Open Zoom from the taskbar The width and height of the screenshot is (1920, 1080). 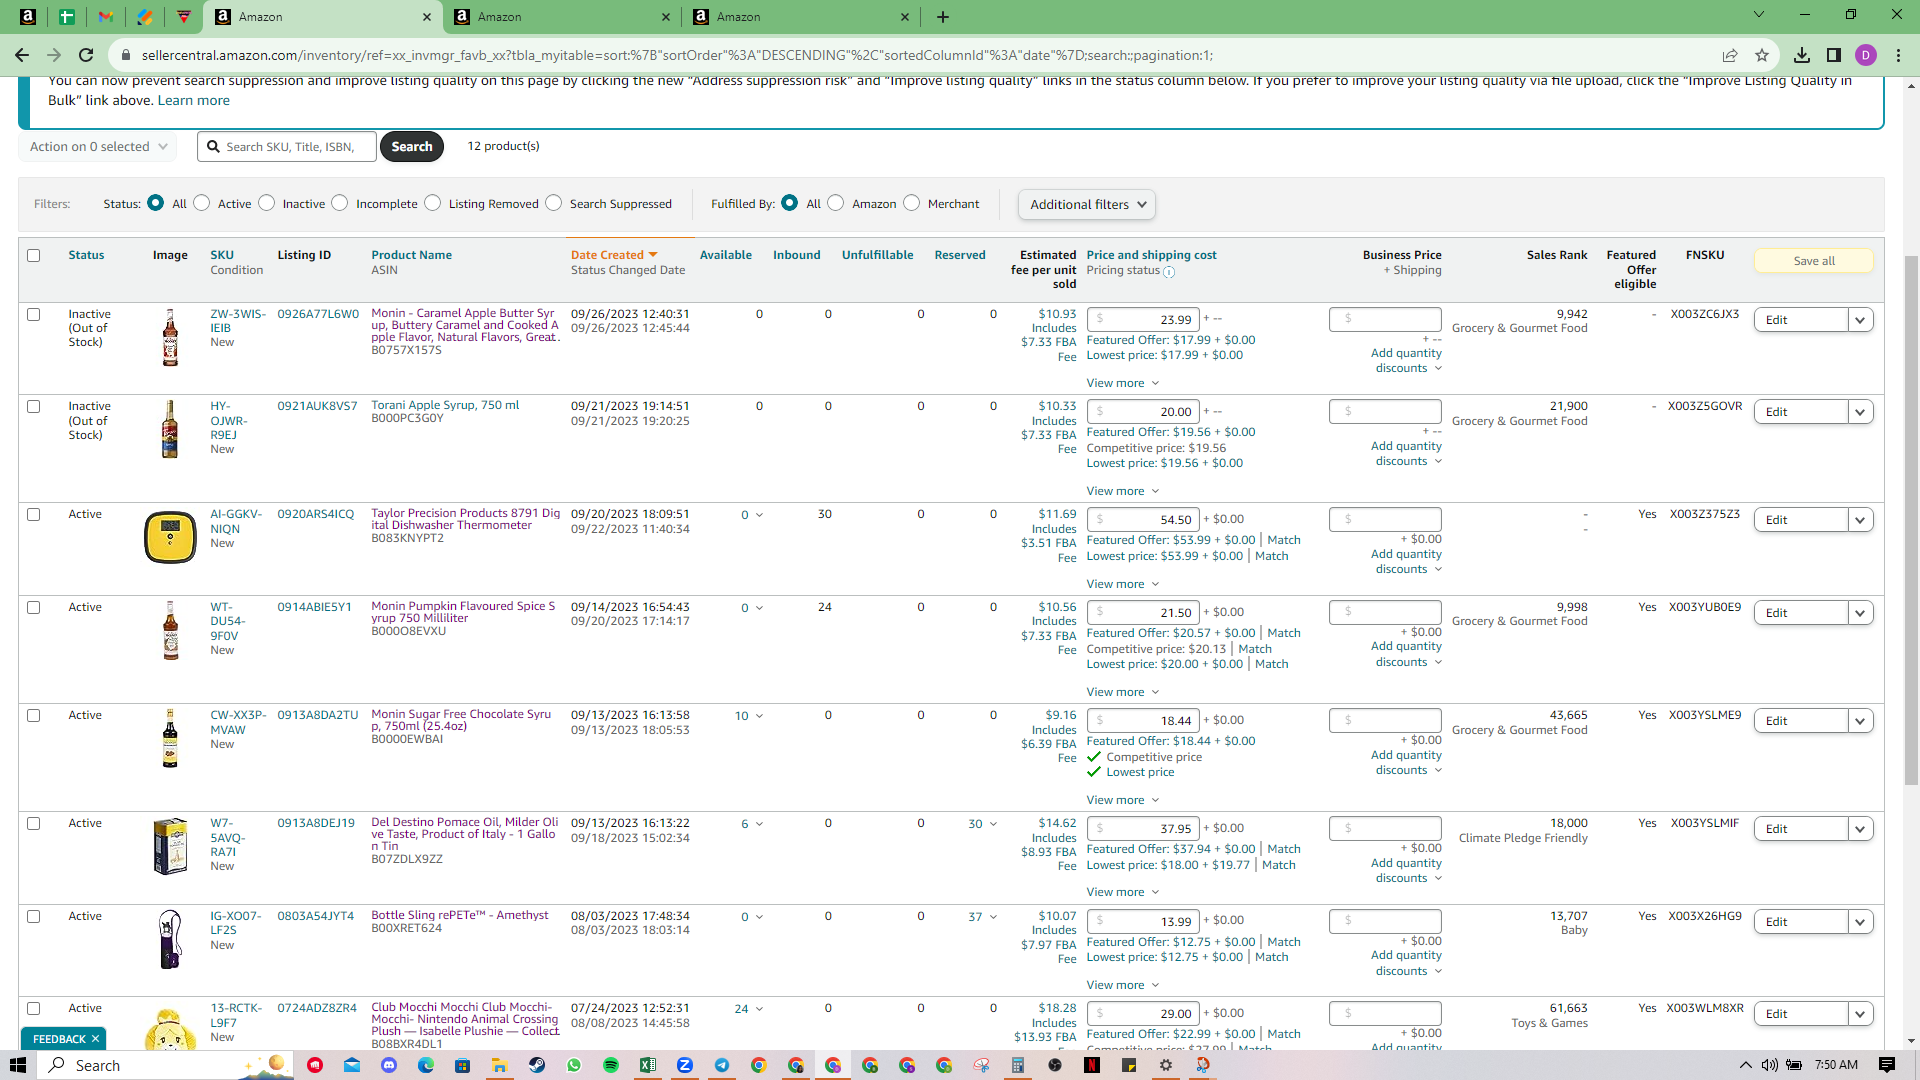[685, 1065]
